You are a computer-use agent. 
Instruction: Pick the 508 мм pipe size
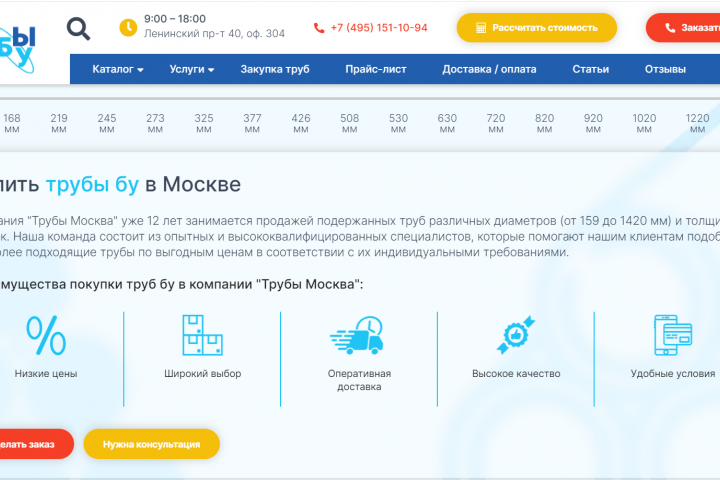[x=349, y=123]
